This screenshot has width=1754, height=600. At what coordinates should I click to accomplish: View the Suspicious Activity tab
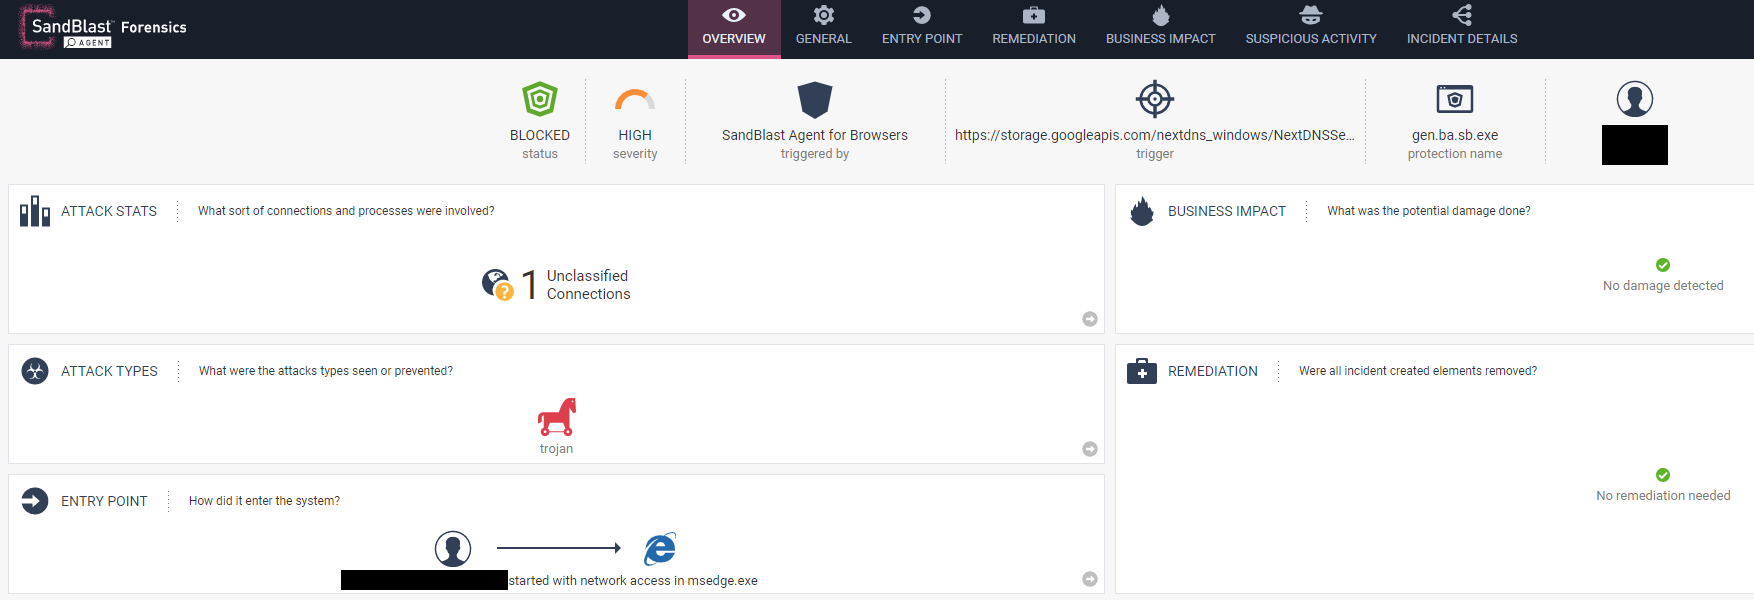[1311, 28]
